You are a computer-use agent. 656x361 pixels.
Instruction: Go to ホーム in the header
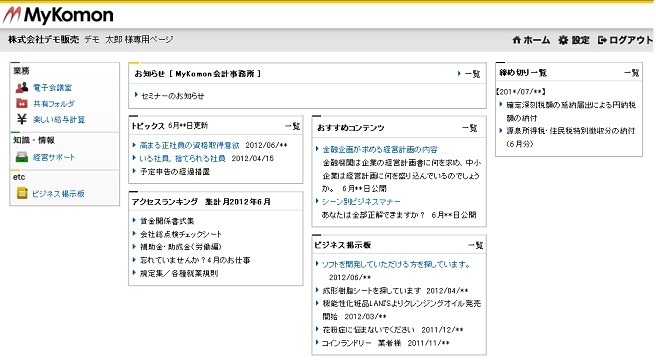[x=537, y=40]
